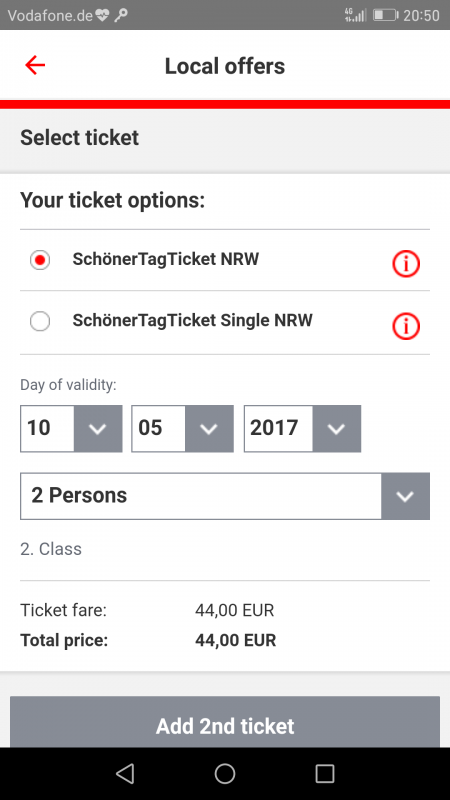Tap the Local offers page title
The width and height of the screenshot is (450, 800).
pyautogui.click(x=224, y=66)
